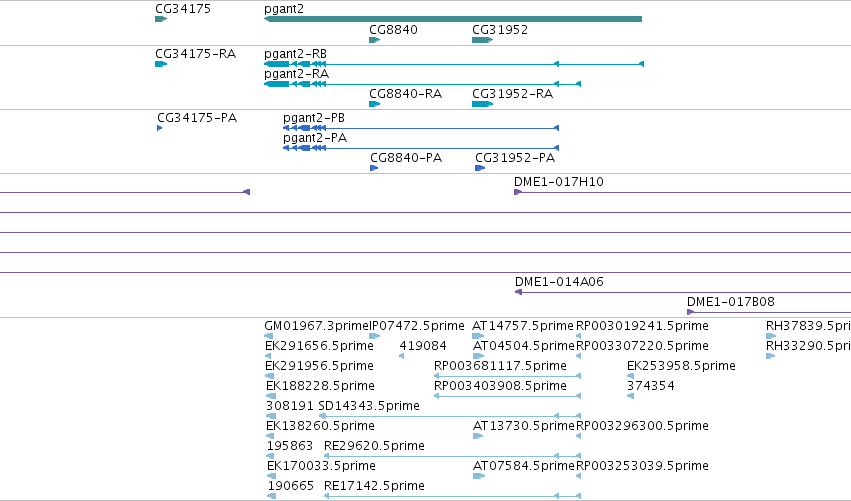The width and height of the screenshot is (851, 501).
Task: Click the EK291956.5prime EST
Action: pos(269,376)
